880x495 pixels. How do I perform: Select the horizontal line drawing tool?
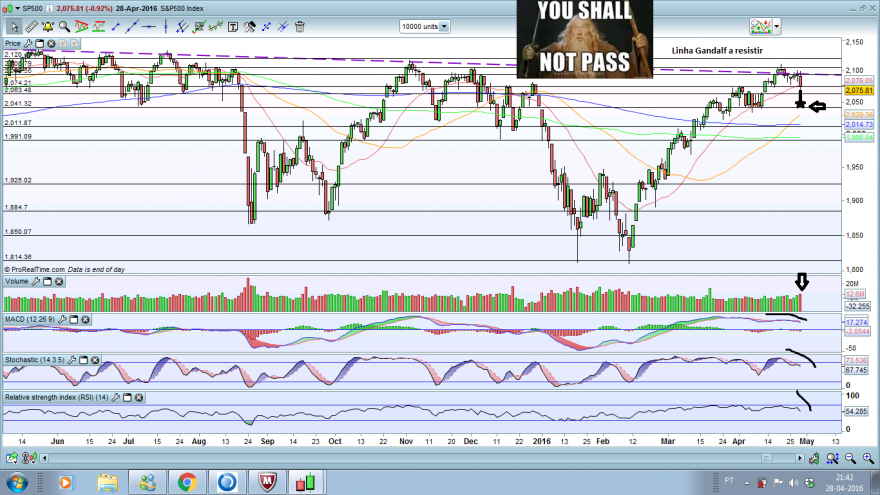point(149,26)
